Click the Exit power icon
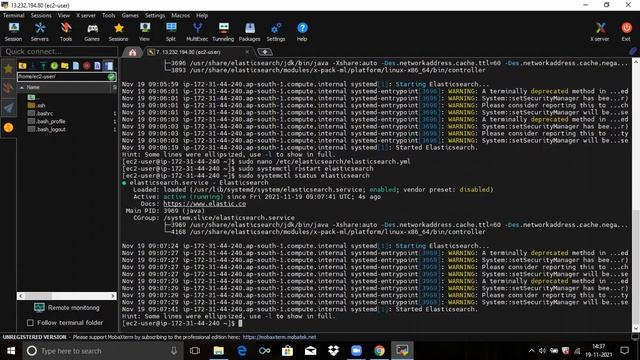The image size is (640, 360). point(626,32)
